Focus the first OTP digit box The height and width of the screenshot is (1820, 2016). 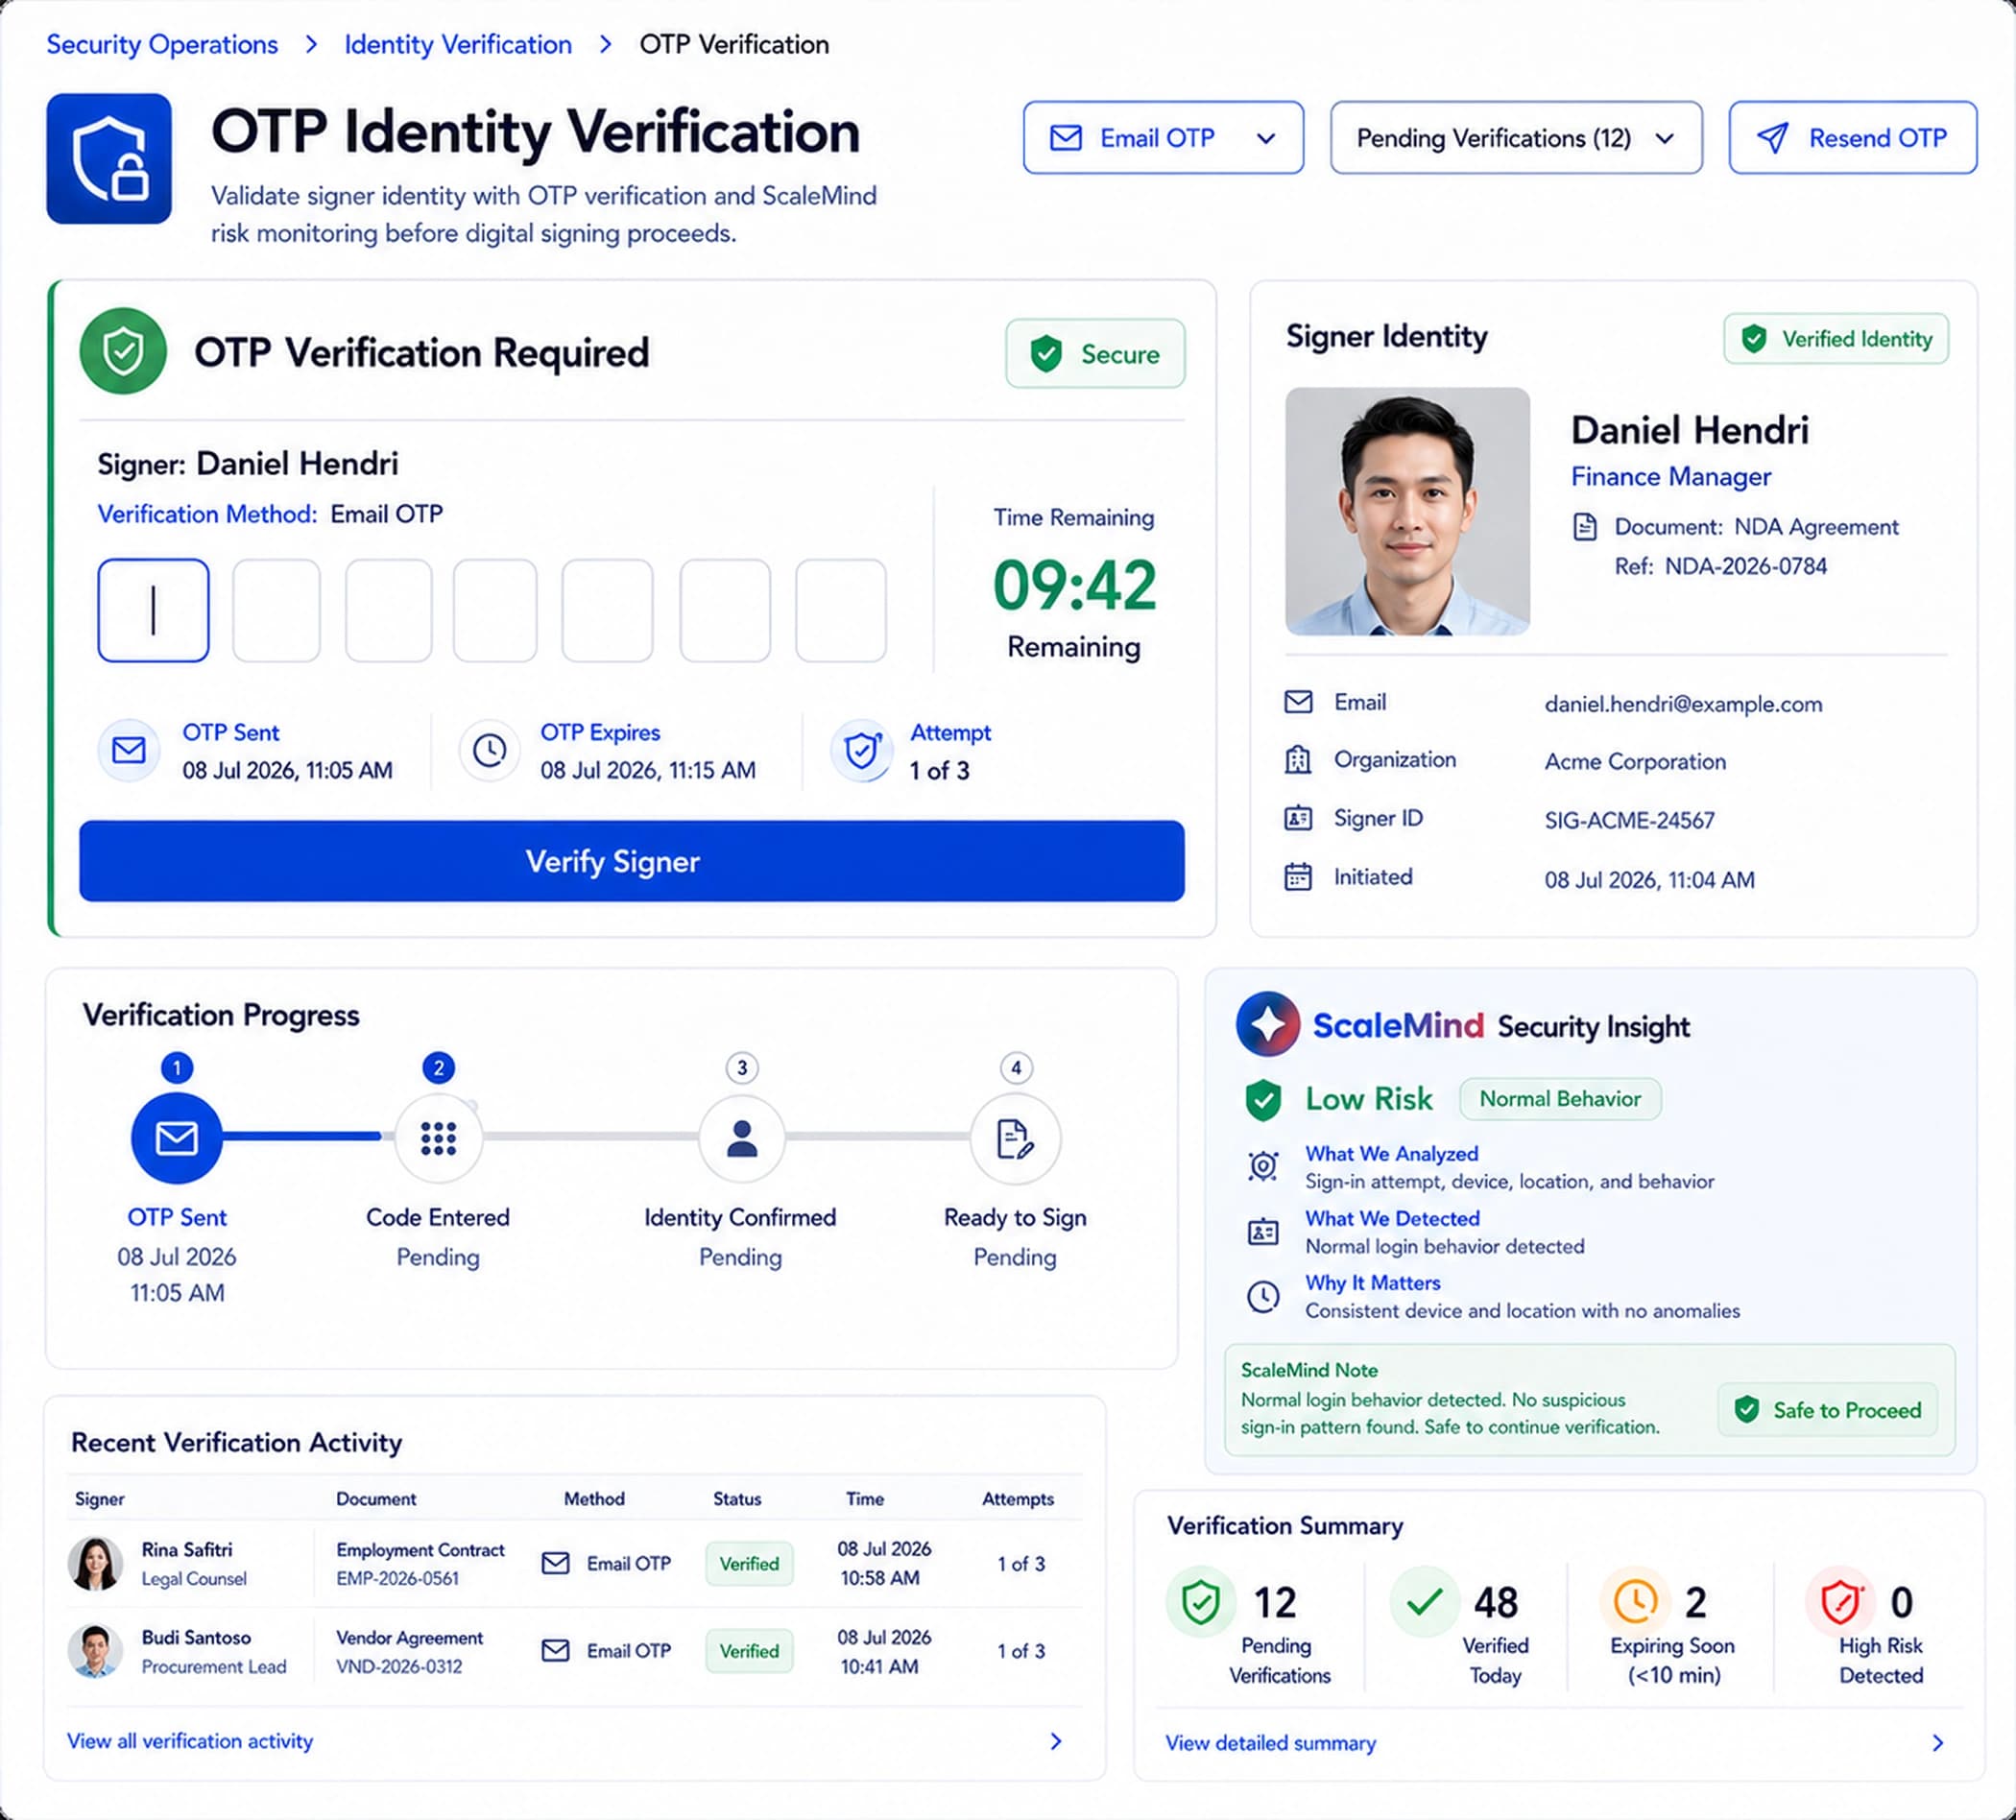[x=153, y=610]
